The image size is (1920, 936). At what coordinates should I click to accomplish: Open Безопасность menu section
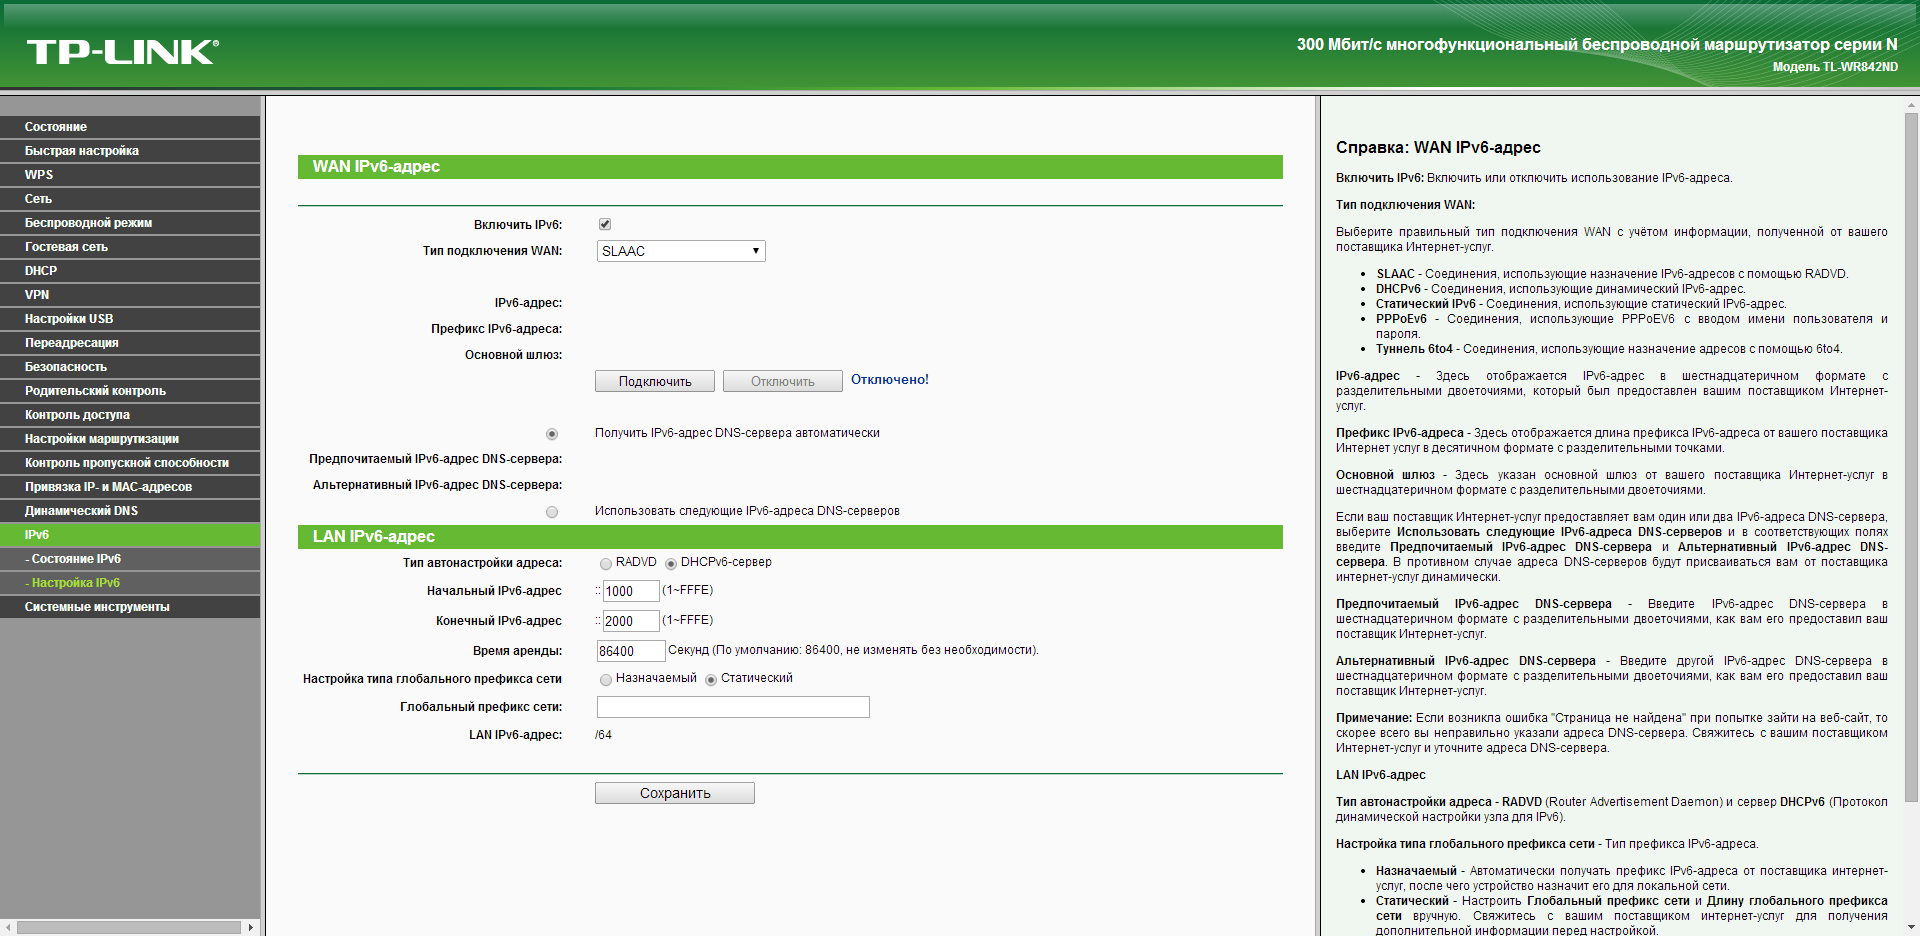tap(130, 367)
